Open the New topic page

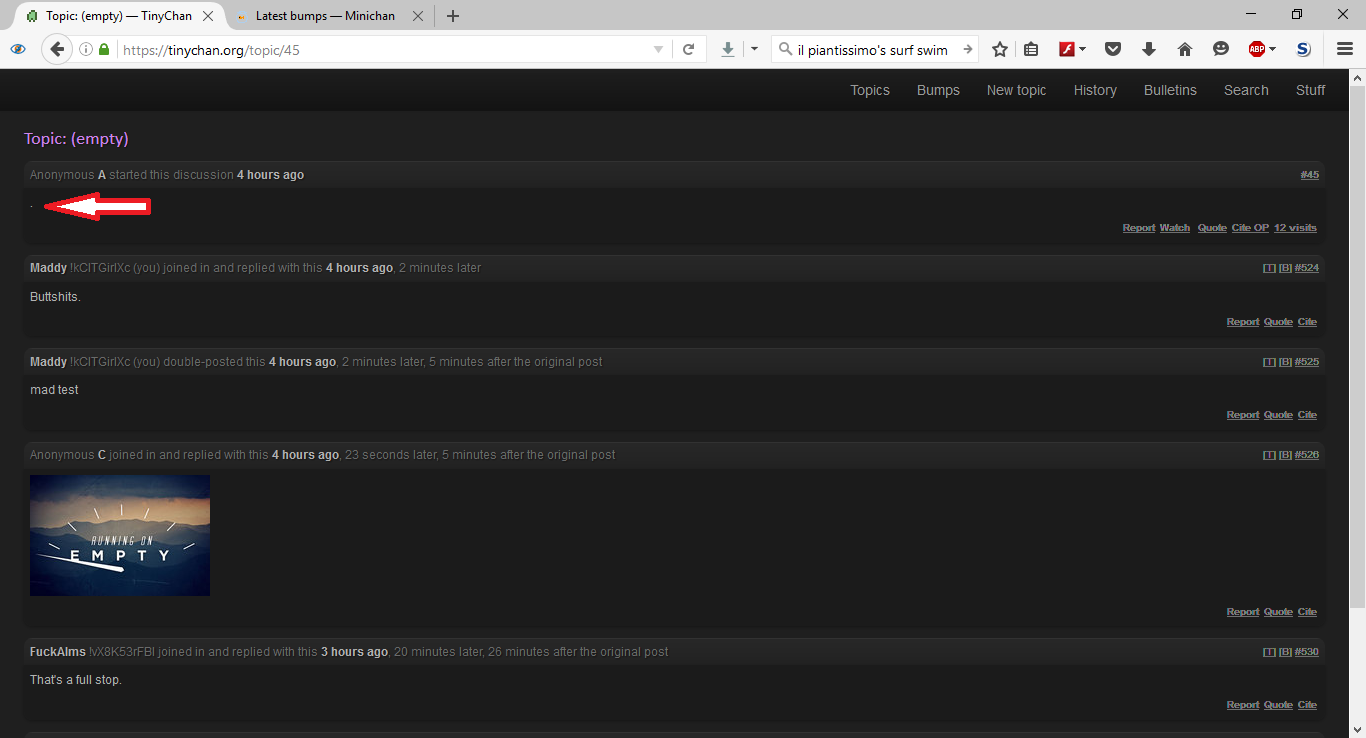[x=1016, y=90]
